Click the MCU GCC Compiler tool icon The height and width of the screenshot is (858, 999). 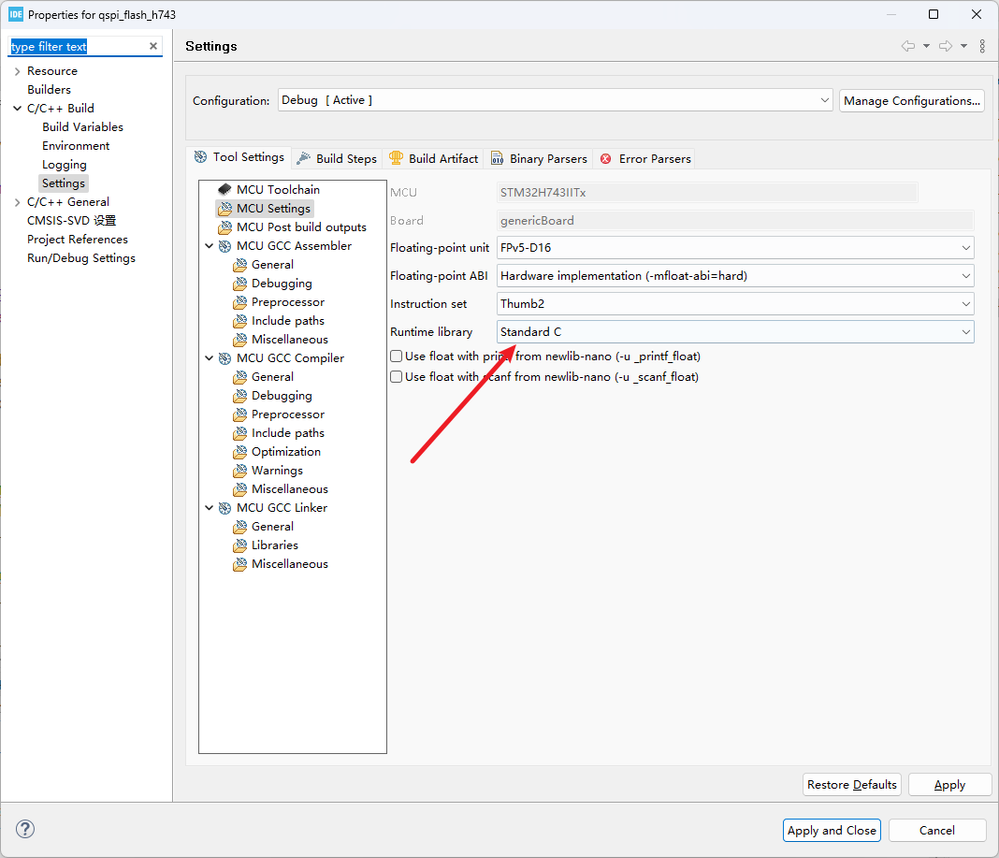225,358
